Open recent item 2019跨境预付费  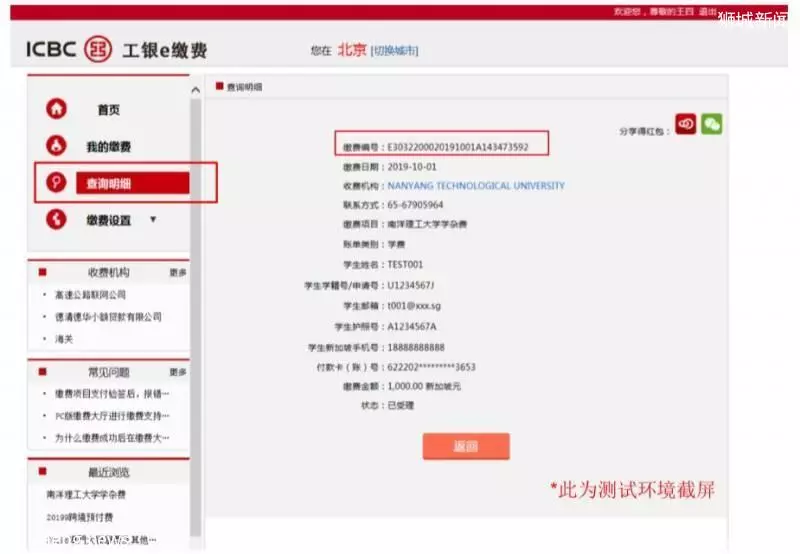pyautogui.click(x=80, y=517)
